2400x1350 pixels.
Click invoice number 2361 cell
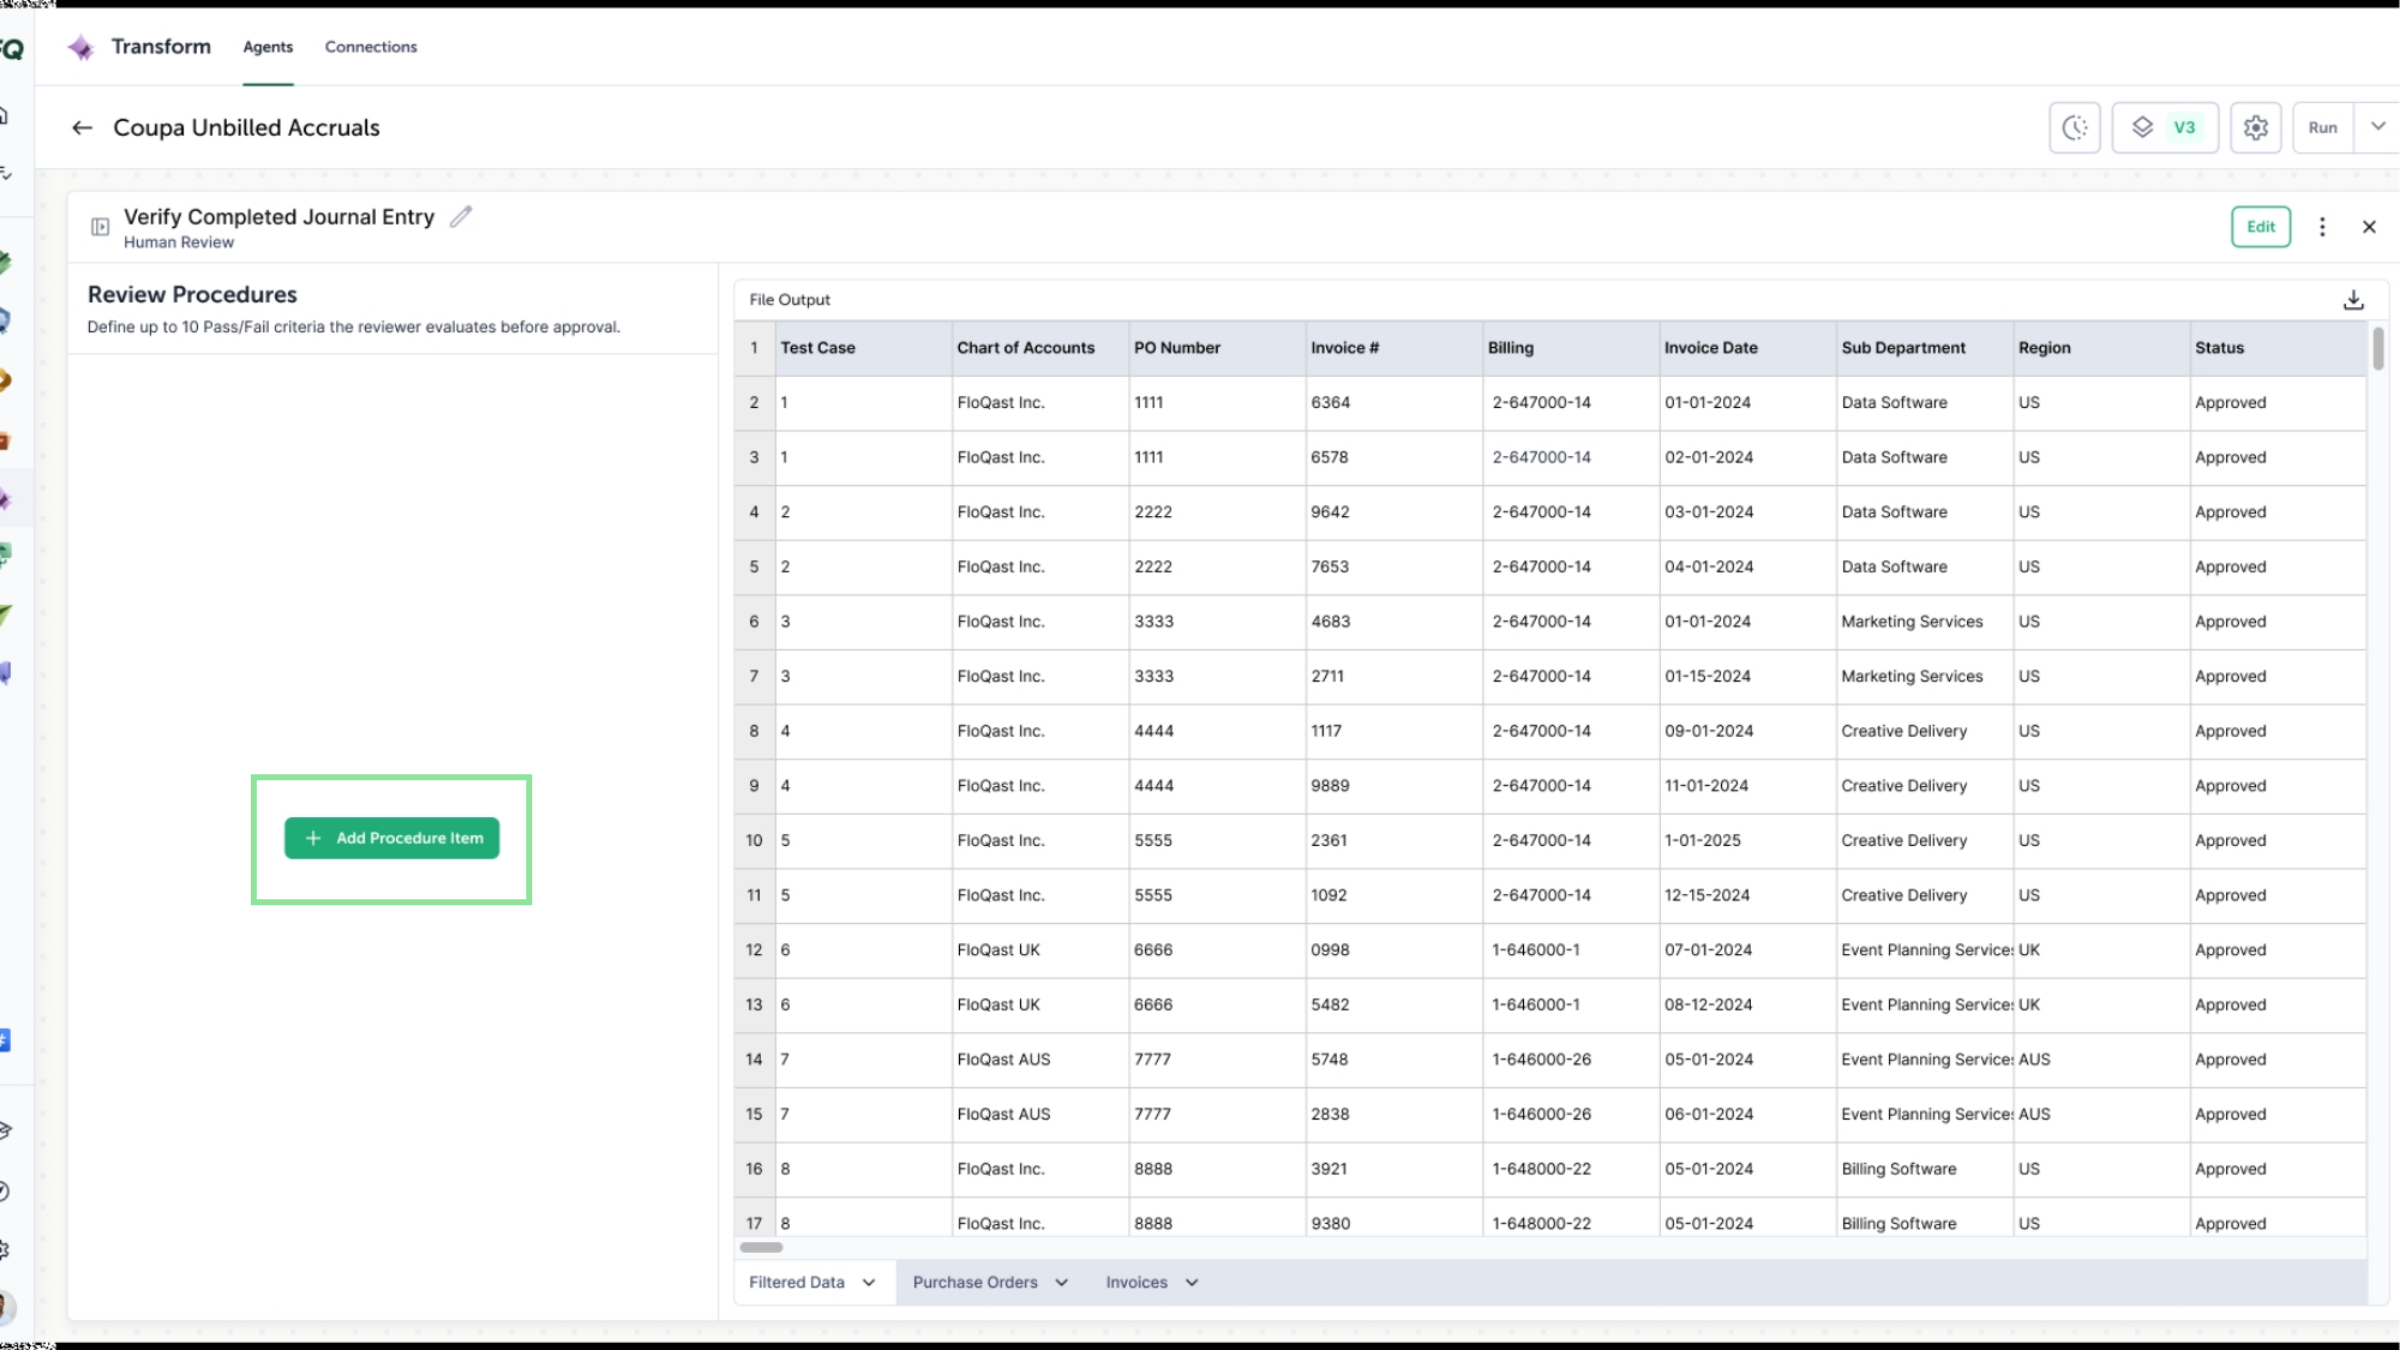(1394, 841)
